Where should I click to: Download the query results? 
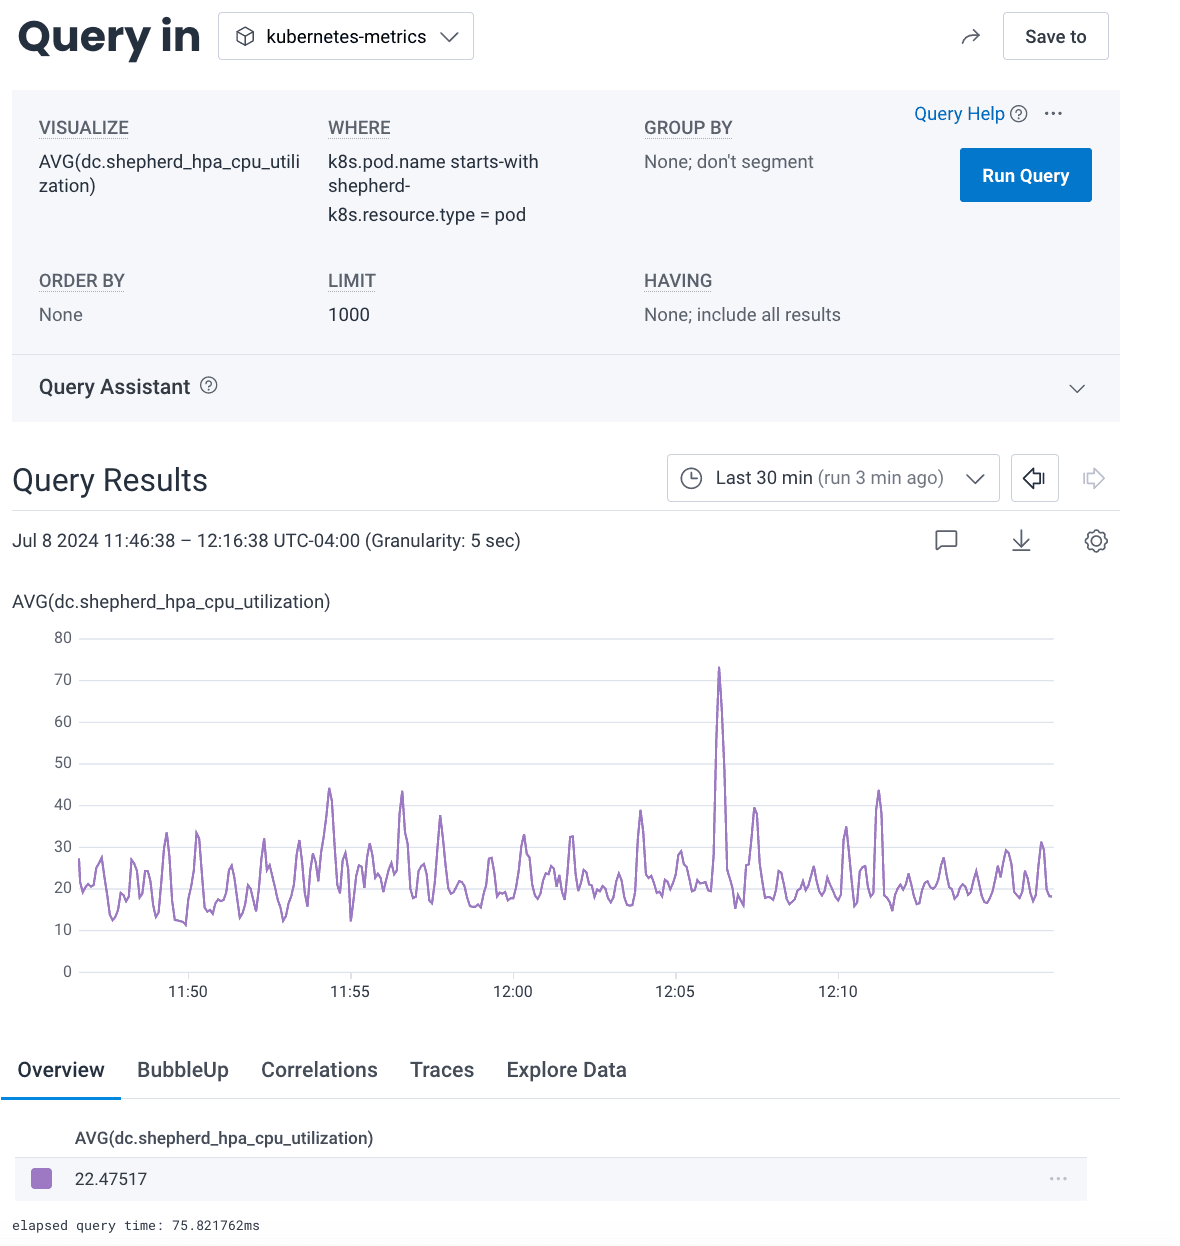pyautogui.click(x=1021, y=541)
